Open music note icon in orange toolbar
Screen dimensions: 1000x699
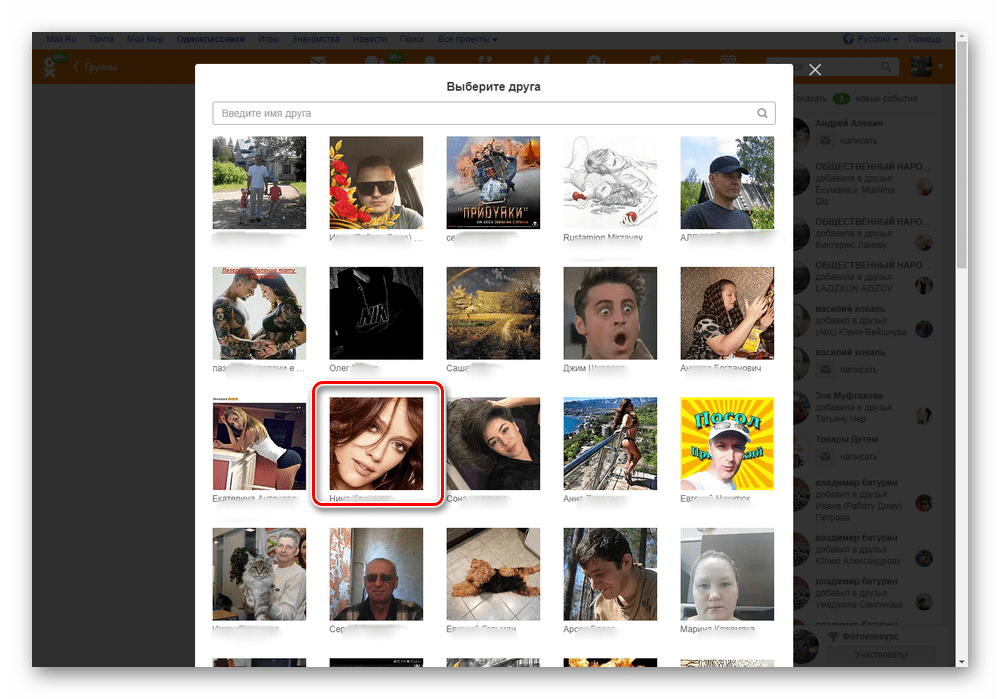point(655,61)
